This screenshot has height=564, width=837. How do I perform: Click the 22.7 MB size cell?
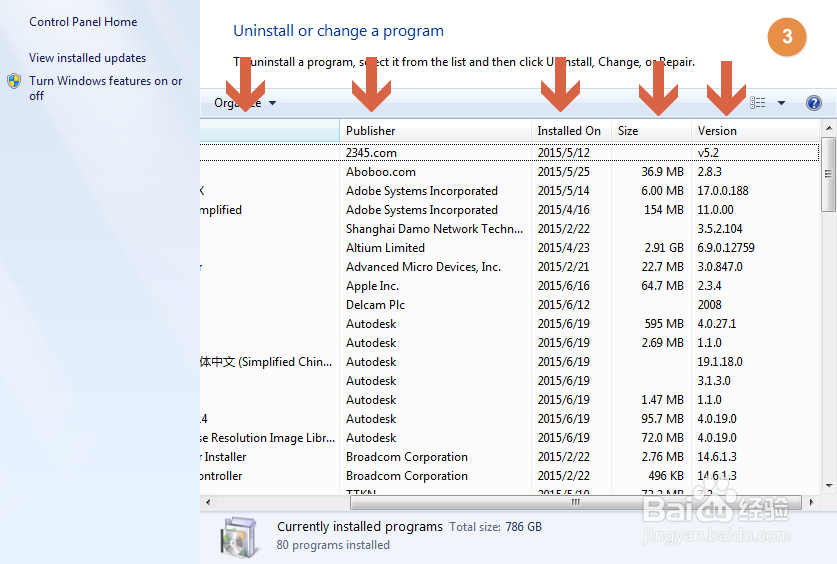[x=662, y=267]
